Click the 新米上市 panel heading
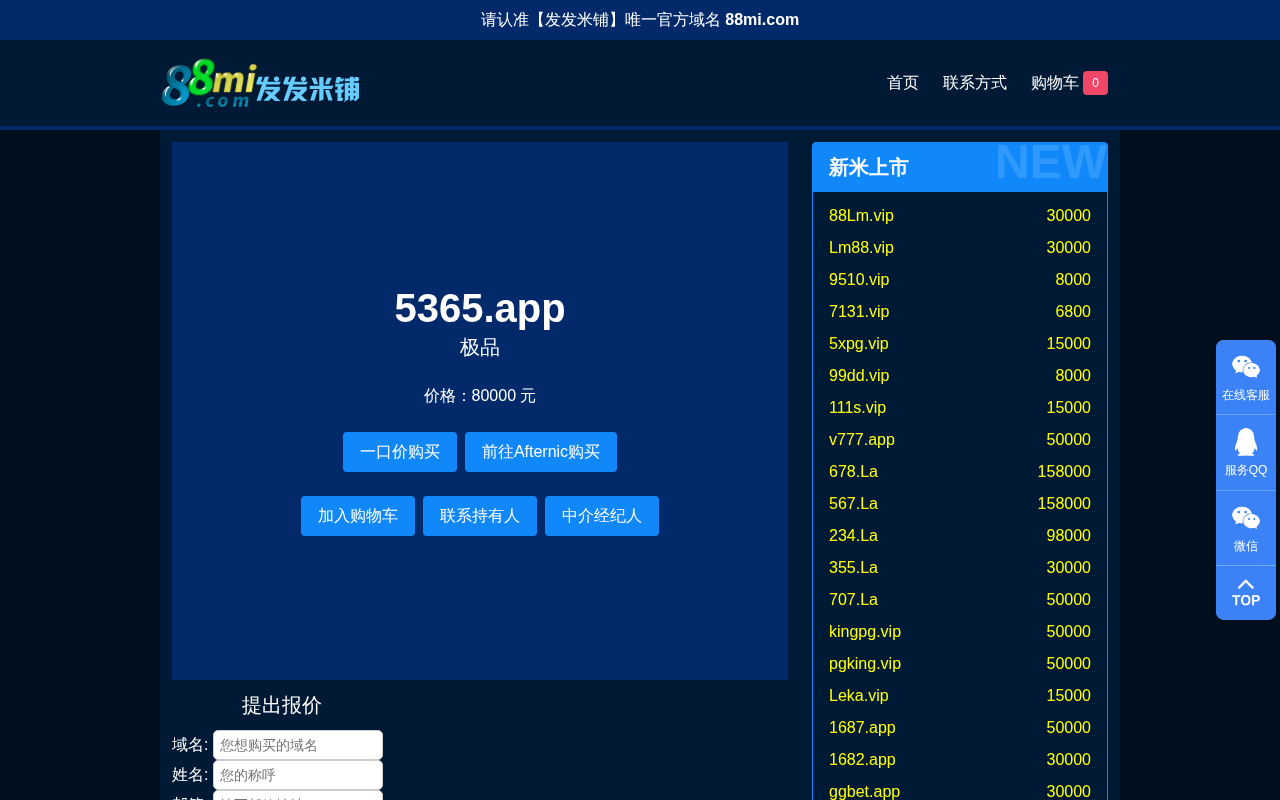This screenshot has height=800, width=1280. [869, 168]
